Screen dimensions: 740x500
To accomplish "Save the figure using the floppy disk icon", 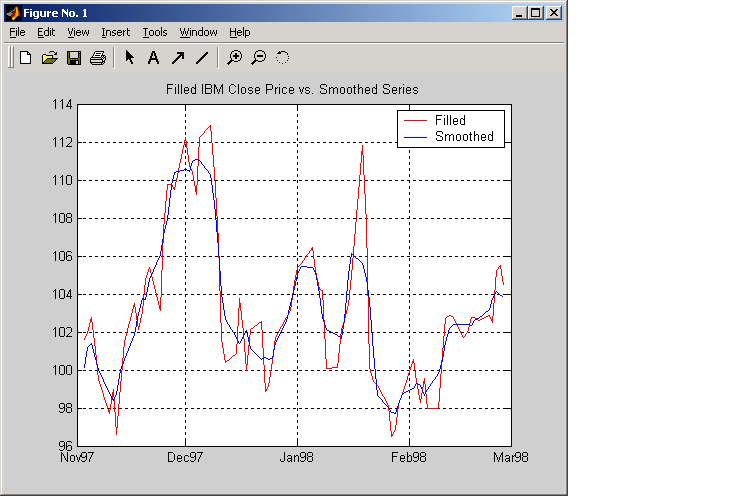I will 73,58.
